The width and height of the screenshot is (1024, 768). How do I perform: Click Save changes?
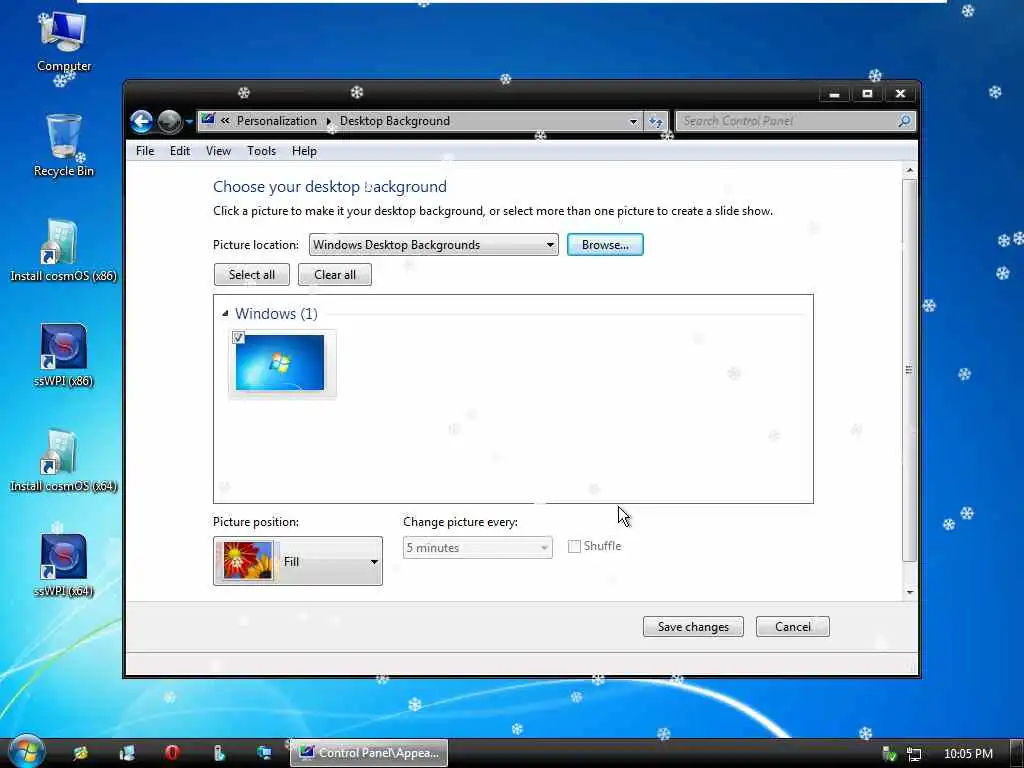pyautogui.click(x=693, y=626)
